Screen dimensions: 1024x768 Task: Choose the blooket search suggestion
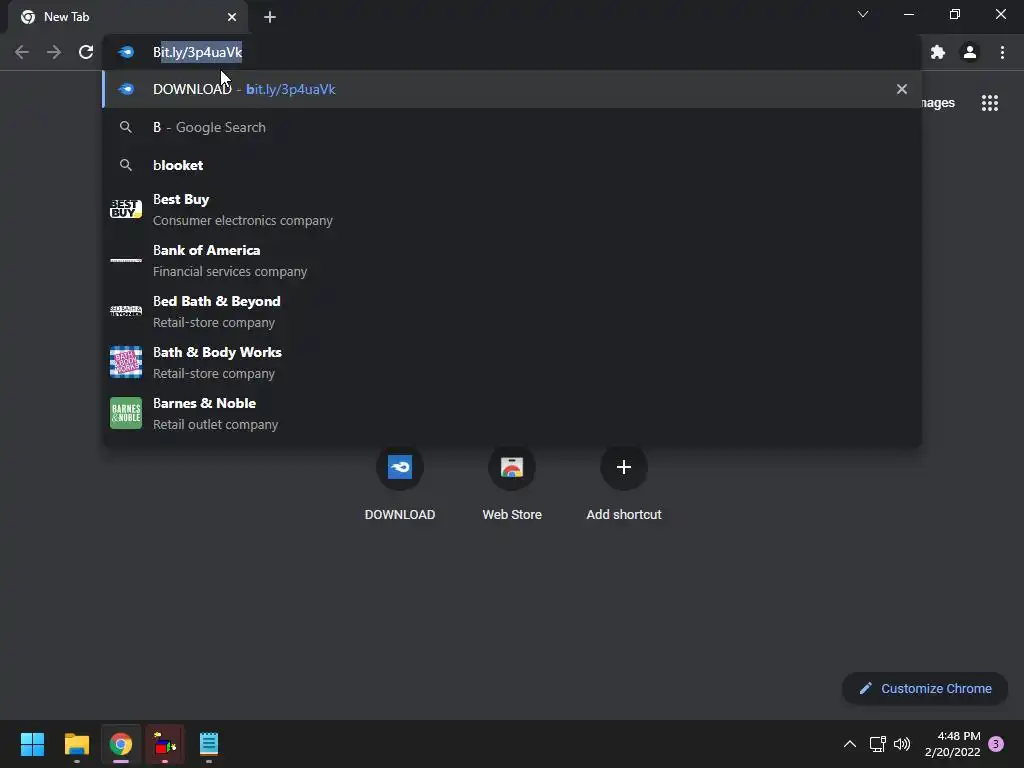(512, 165)
